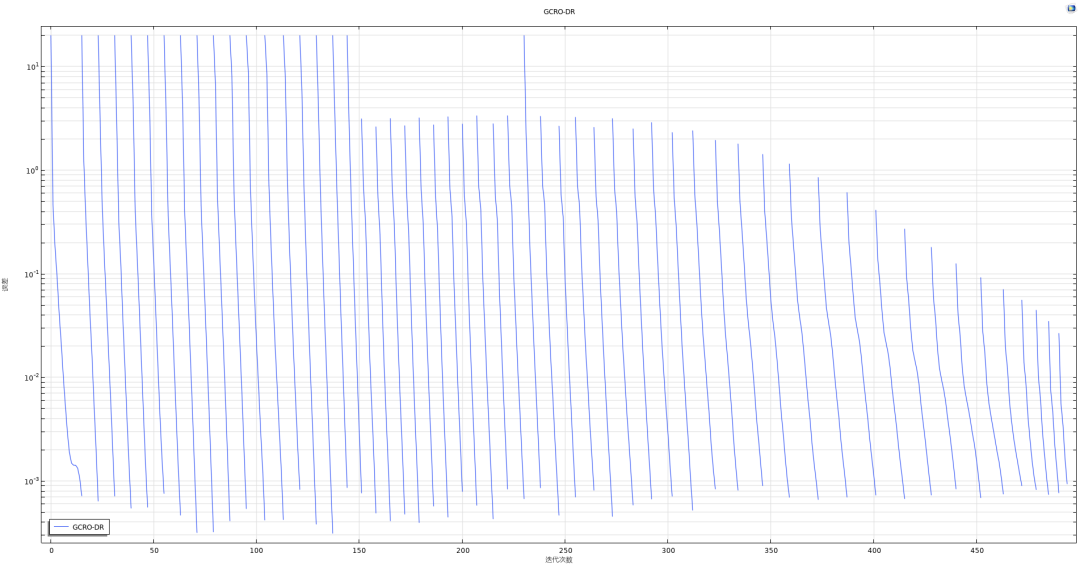Click the x-axis tick label 150

360,551
